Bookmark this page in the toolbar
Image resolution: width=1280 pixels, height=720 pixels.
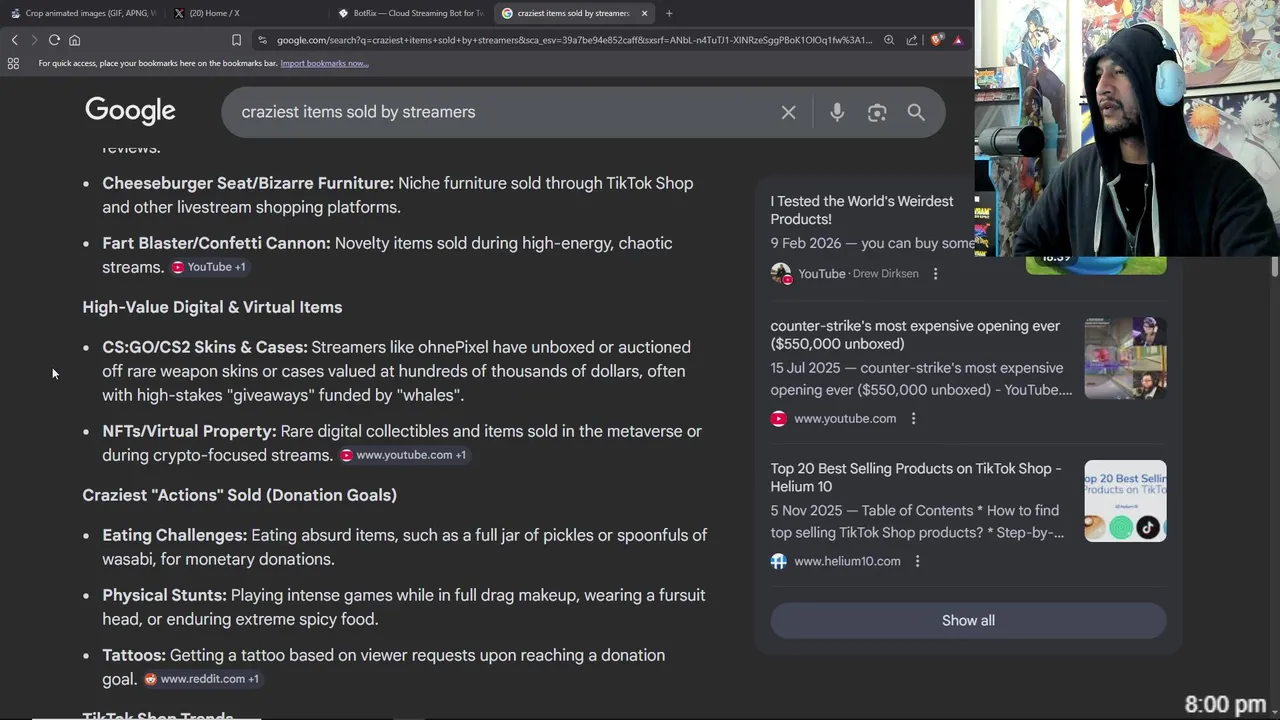pyautogui.click(x=236, y=40)
